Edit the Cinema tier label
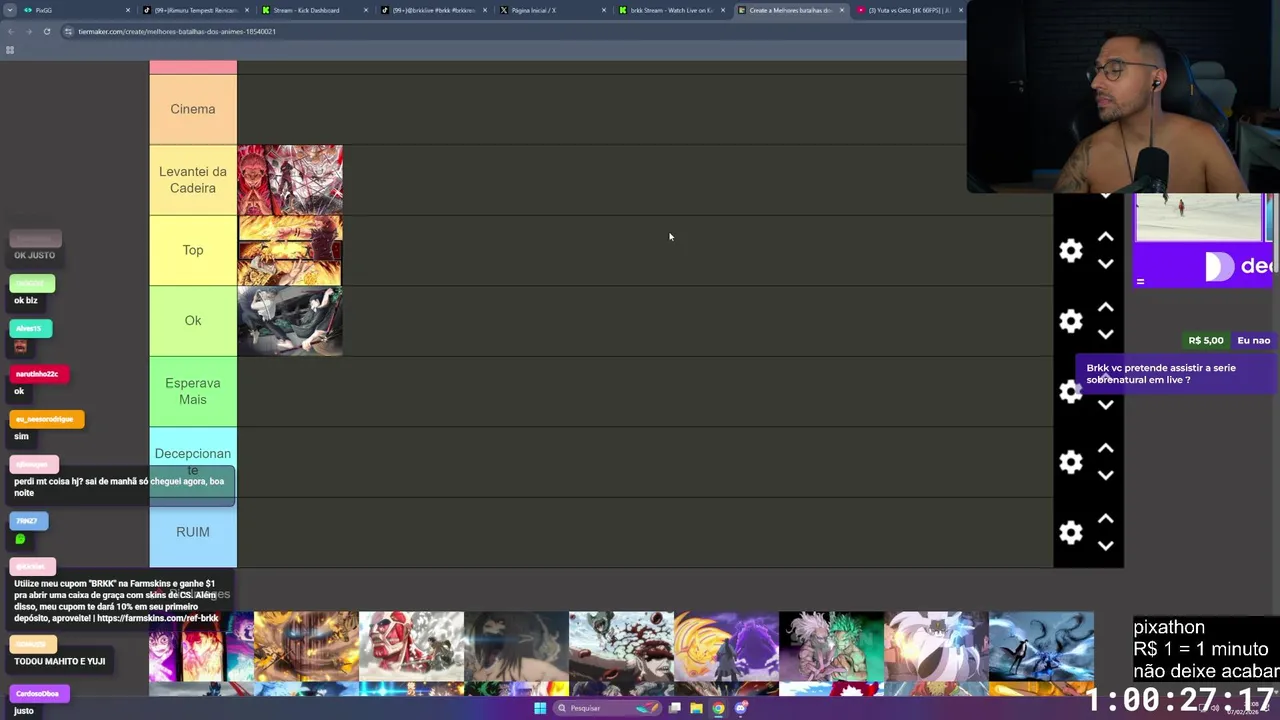The width and height of the screenshot is (1280, 720). pyautogui.click(x=193, y=109)
